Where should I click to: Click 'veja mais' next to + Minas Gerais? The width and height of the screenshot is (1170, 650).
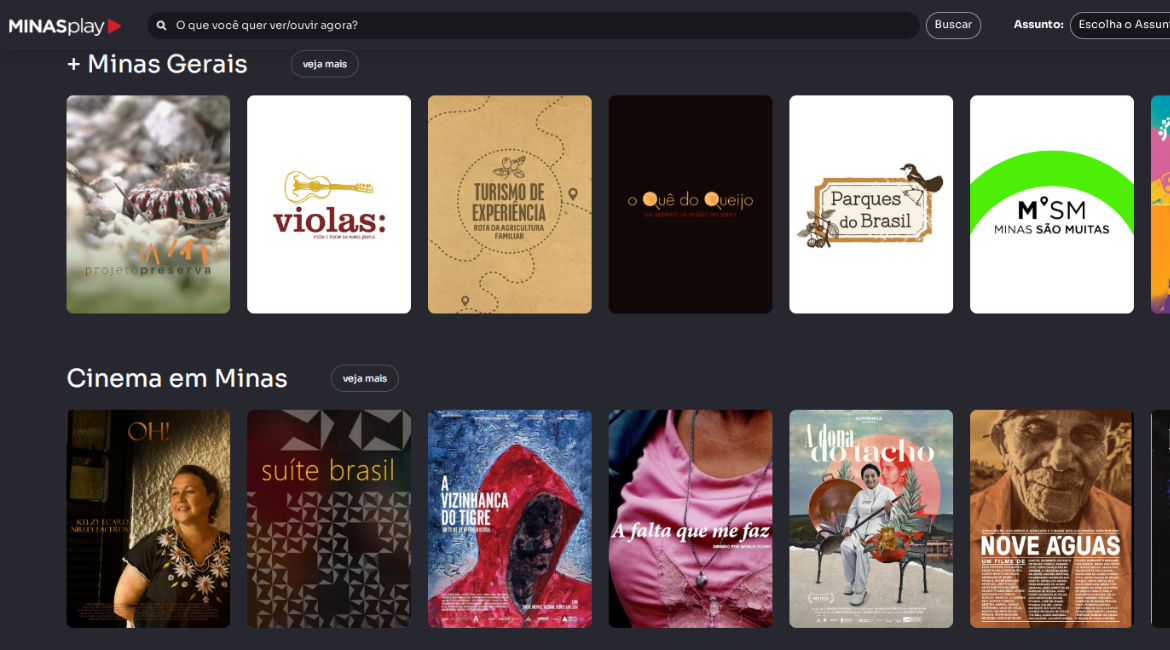tap(324, 64)
